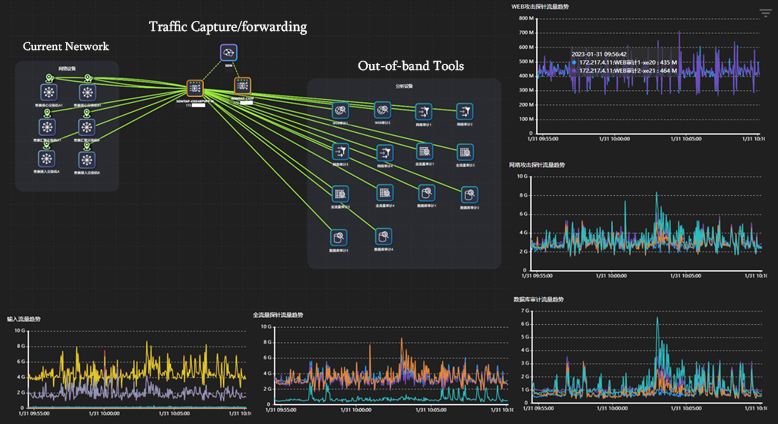Click top-left switch node in Current Network group
Viewport: 778px width, 424px height.
pos(47,92)
